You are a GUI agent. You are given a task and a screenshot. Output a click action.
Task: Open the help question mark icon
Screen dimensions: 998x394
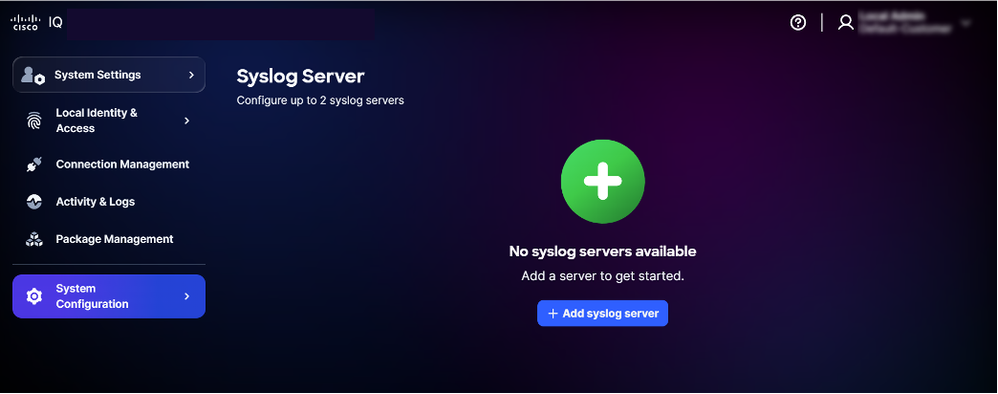point(798,23)
